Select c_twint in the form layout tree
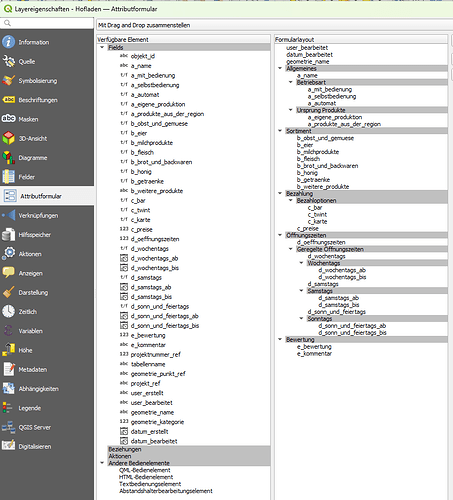The height and width of the screenshot is (500, 453). pos(317,214)
